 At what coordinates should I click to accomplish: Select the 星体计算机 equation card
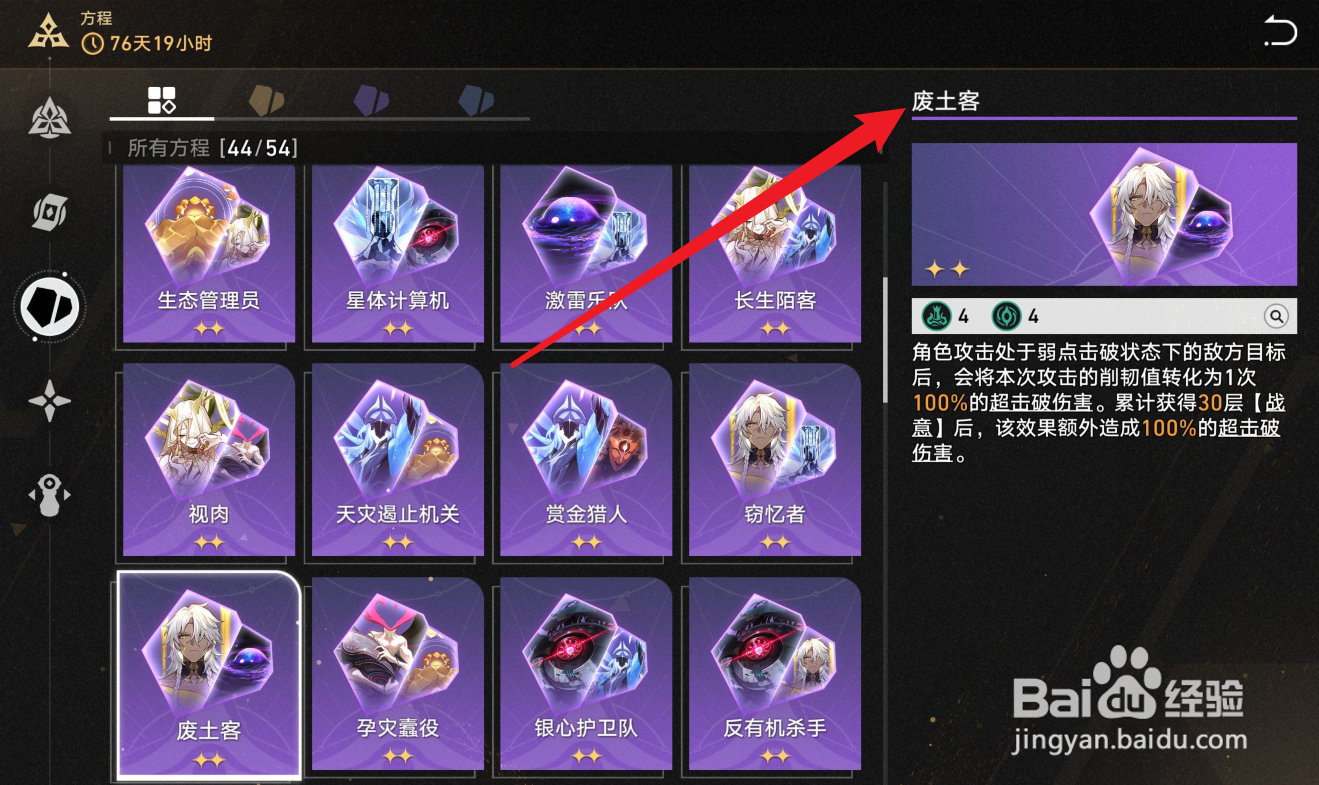click(398, 254)
